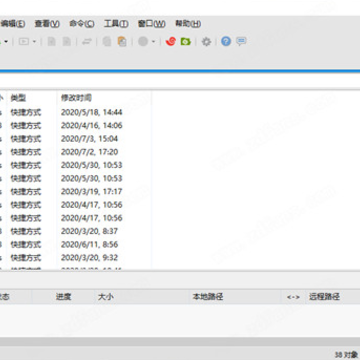Click the 进度 column header in transfer panel

tap(63, 296)
